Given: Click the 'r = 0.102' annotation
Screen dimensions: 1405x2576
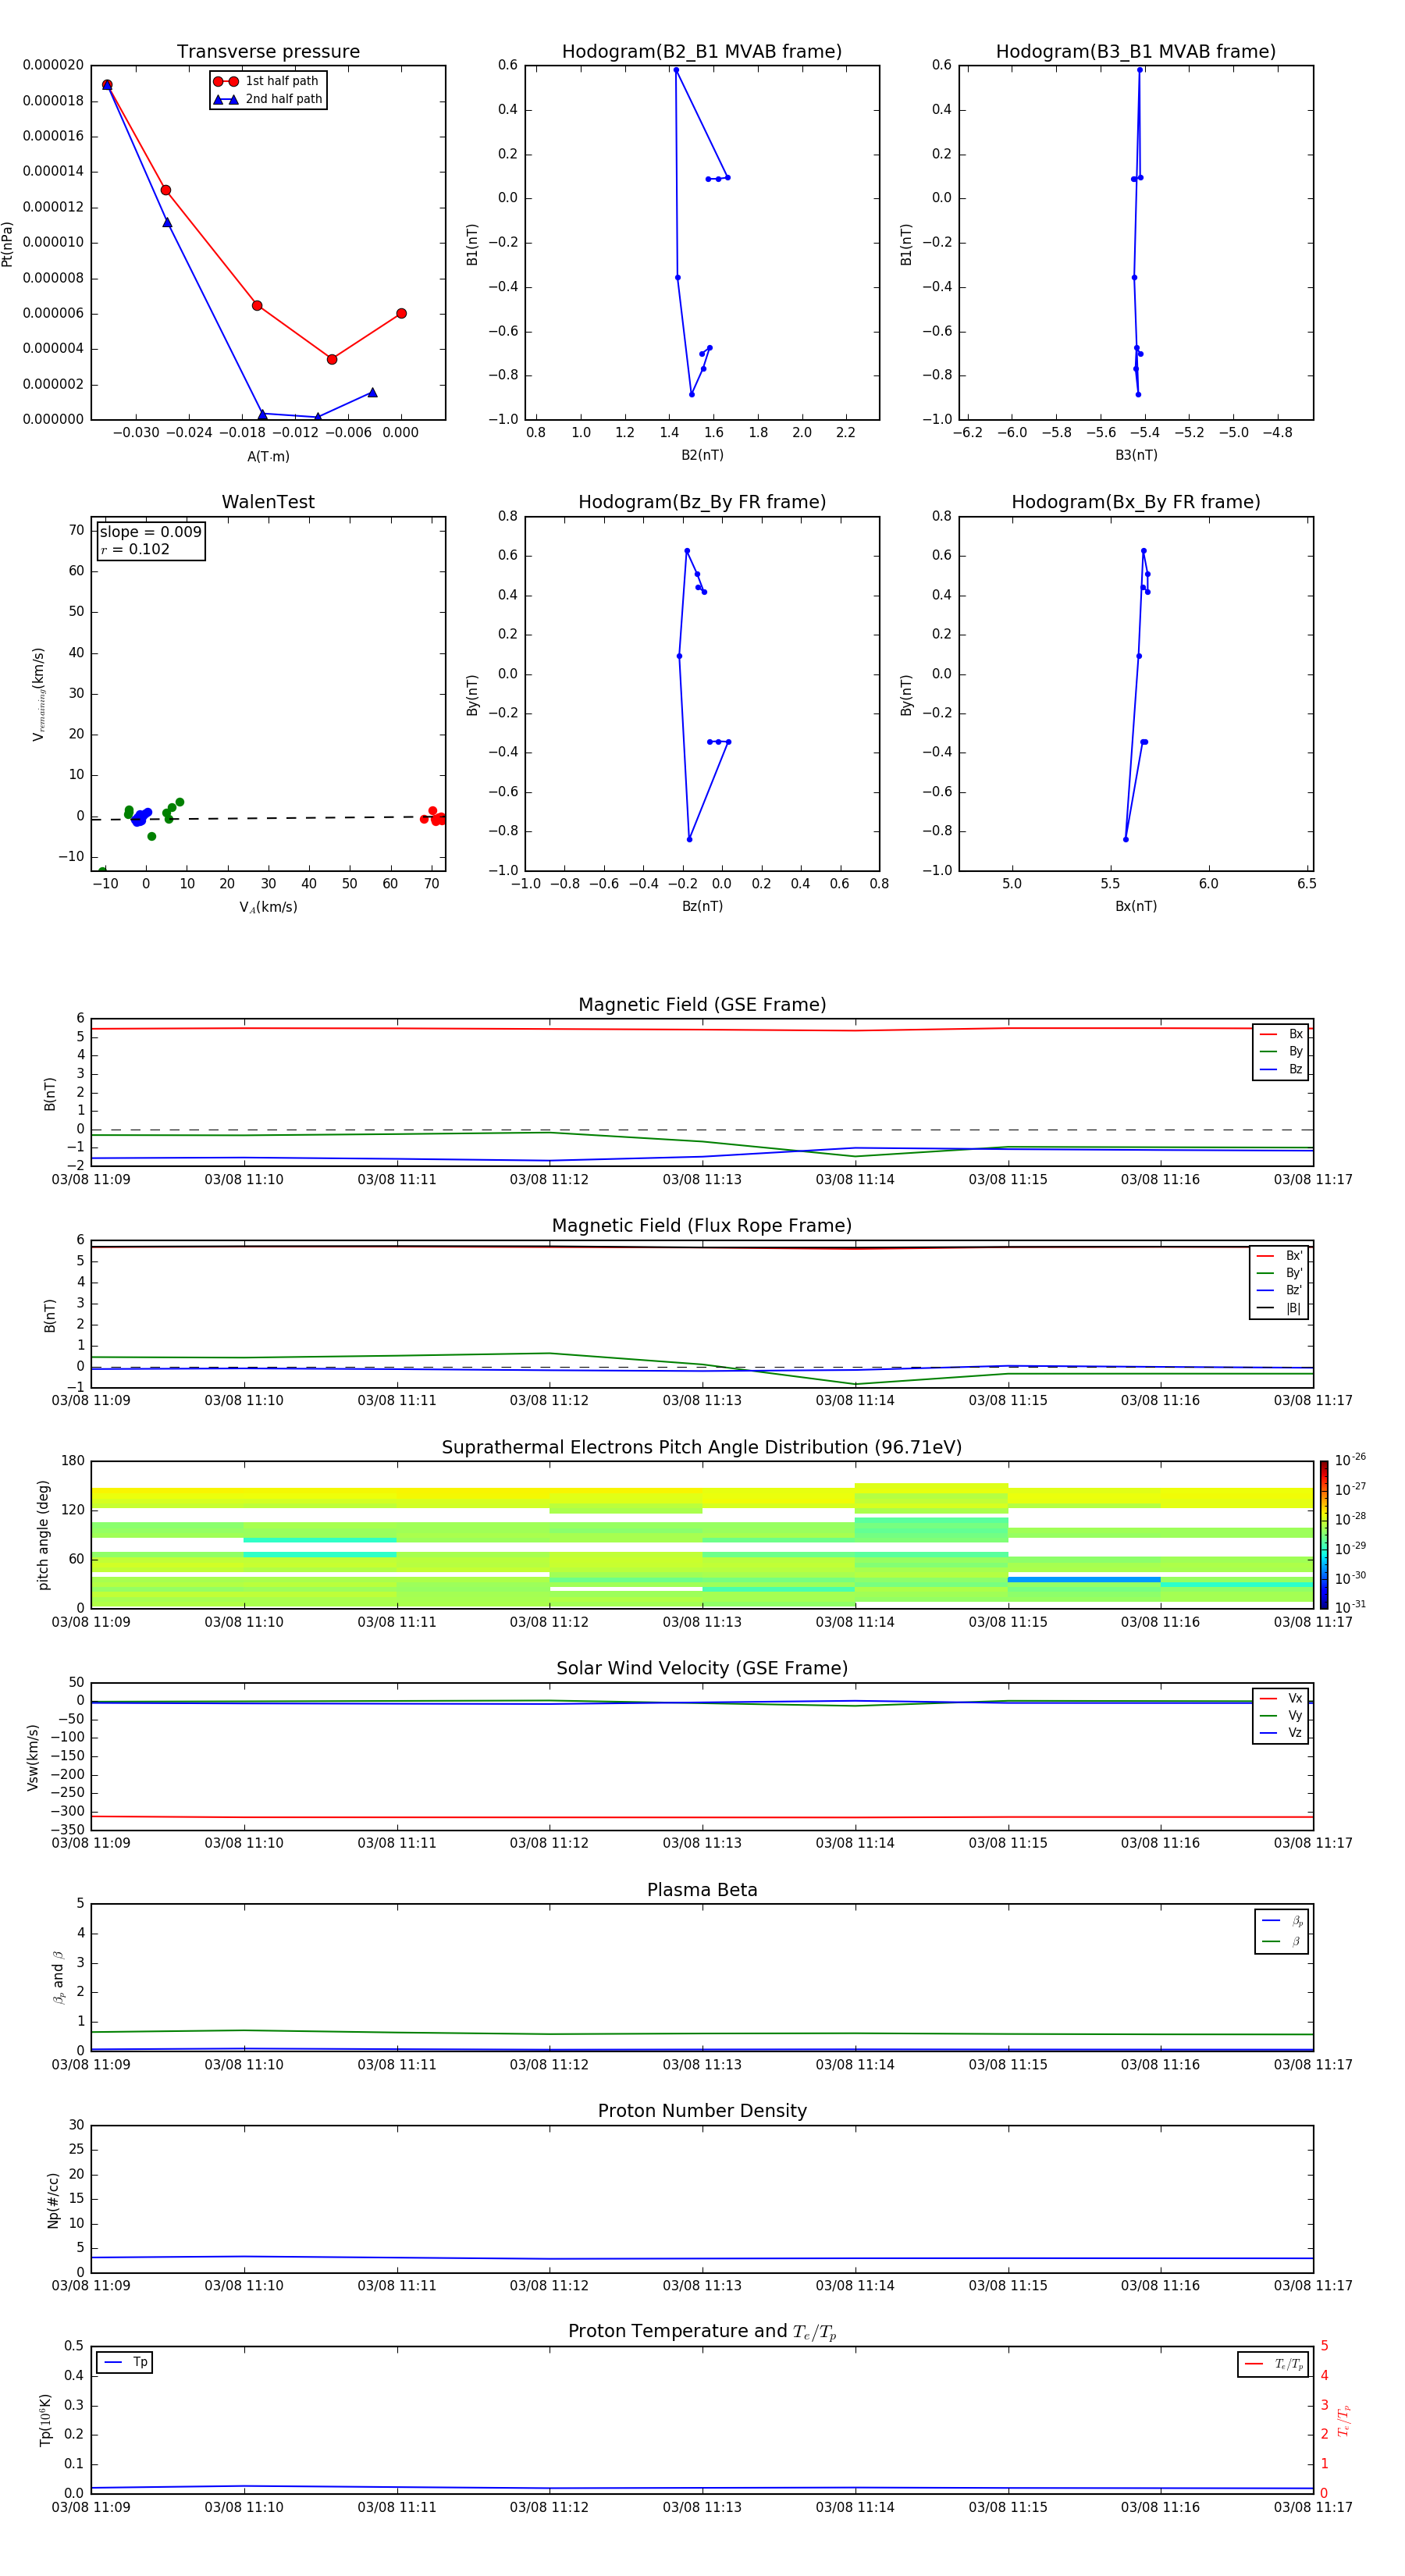Looking at the screenshot, I should 135,549.
